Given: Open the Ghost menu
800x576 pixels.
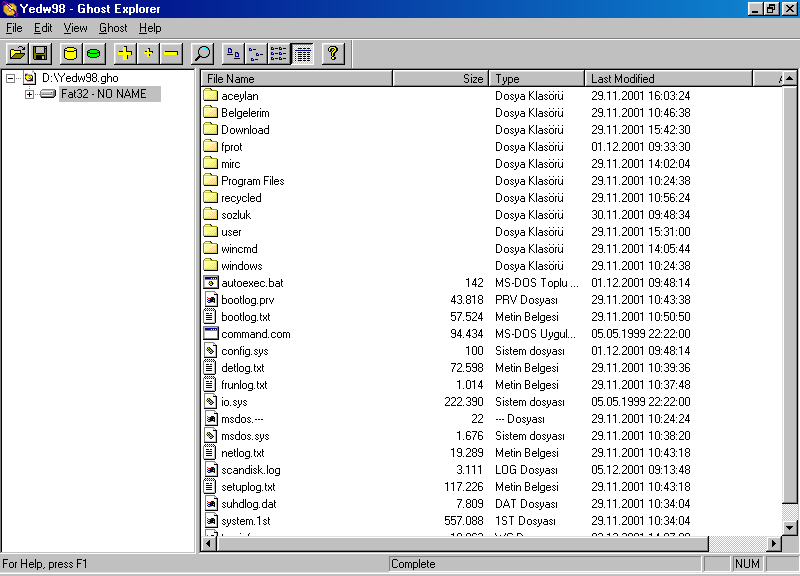Looking at the screenshot, I should pos(113,28).
